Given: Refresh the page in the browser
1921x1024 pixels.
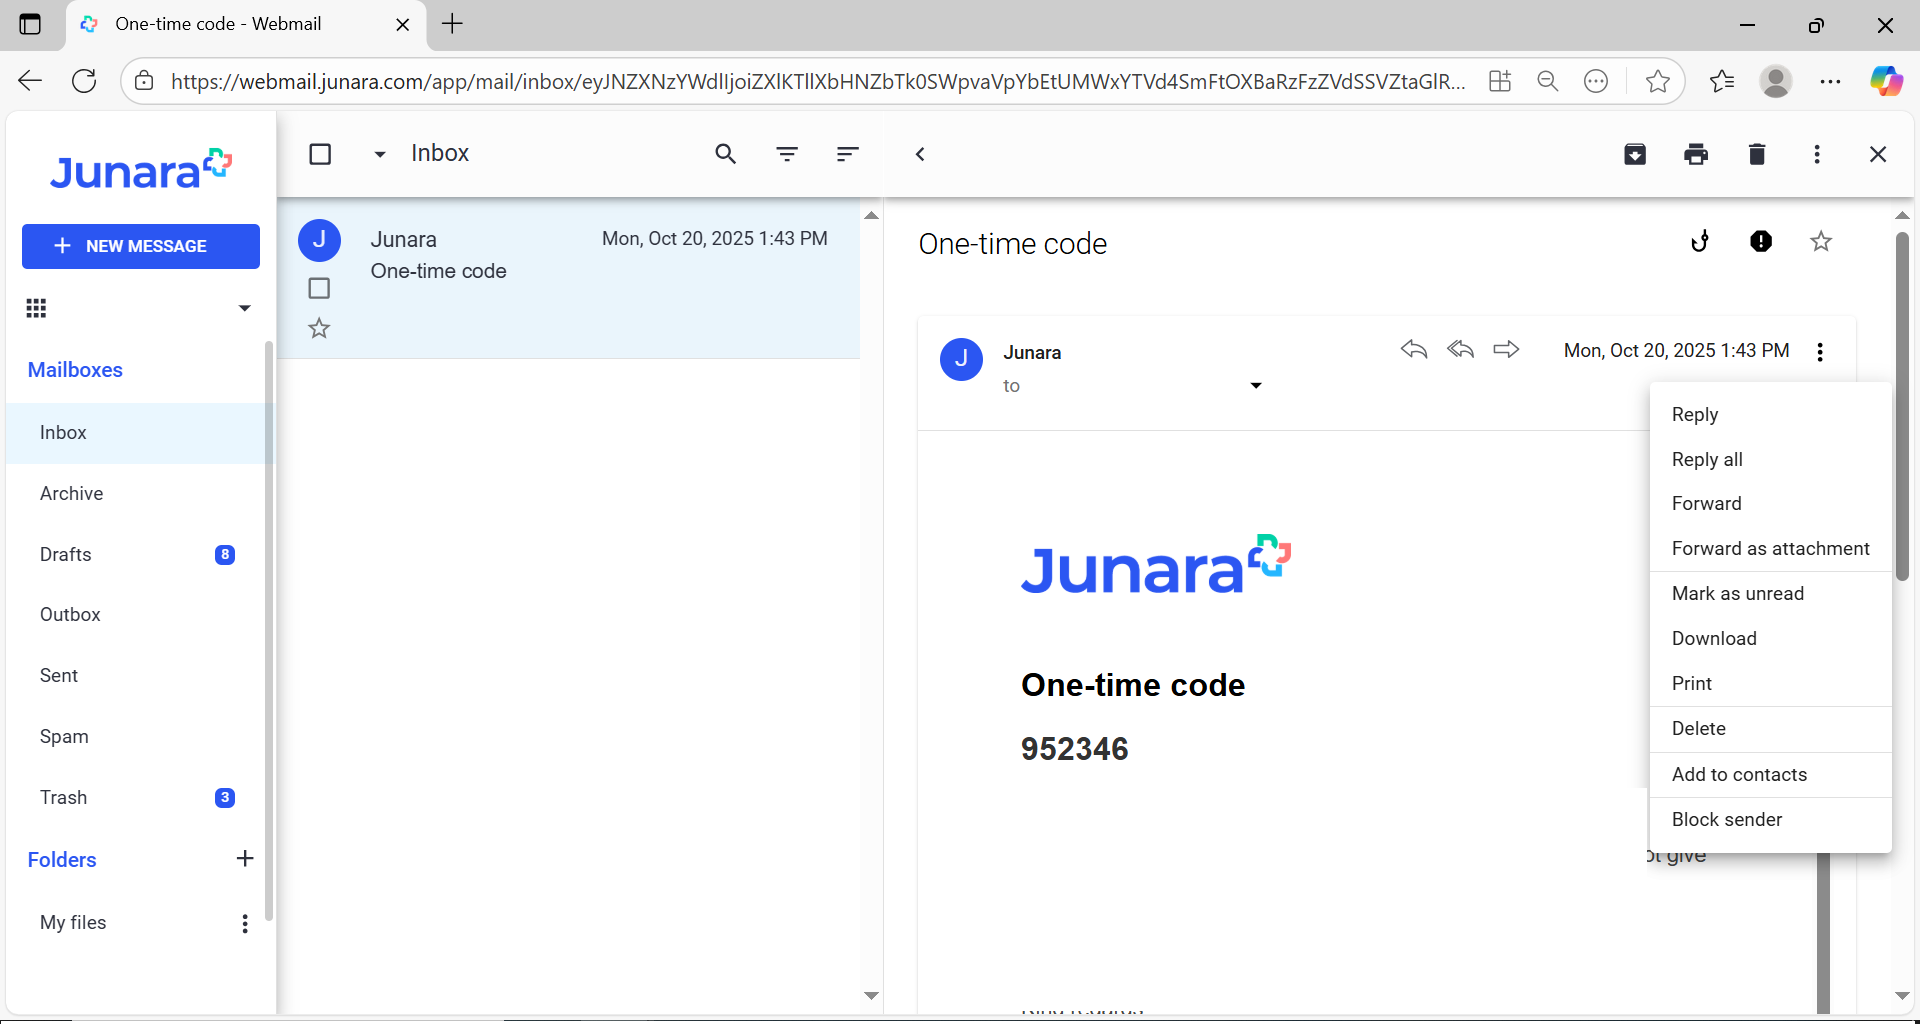Looking at the screenshot, I should 84,81.
